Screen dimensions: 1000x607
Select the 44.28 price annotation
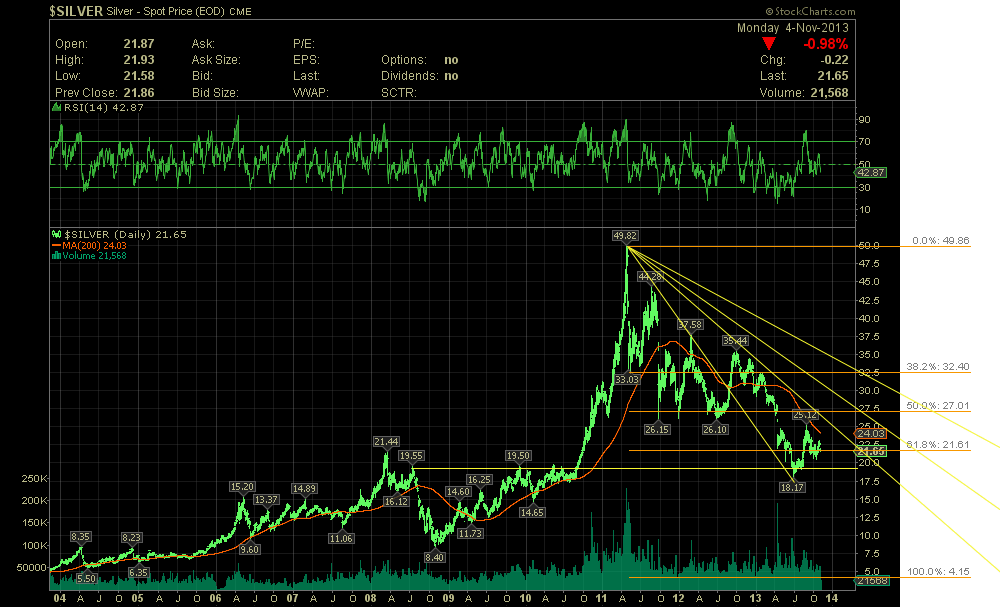point(650,276)
